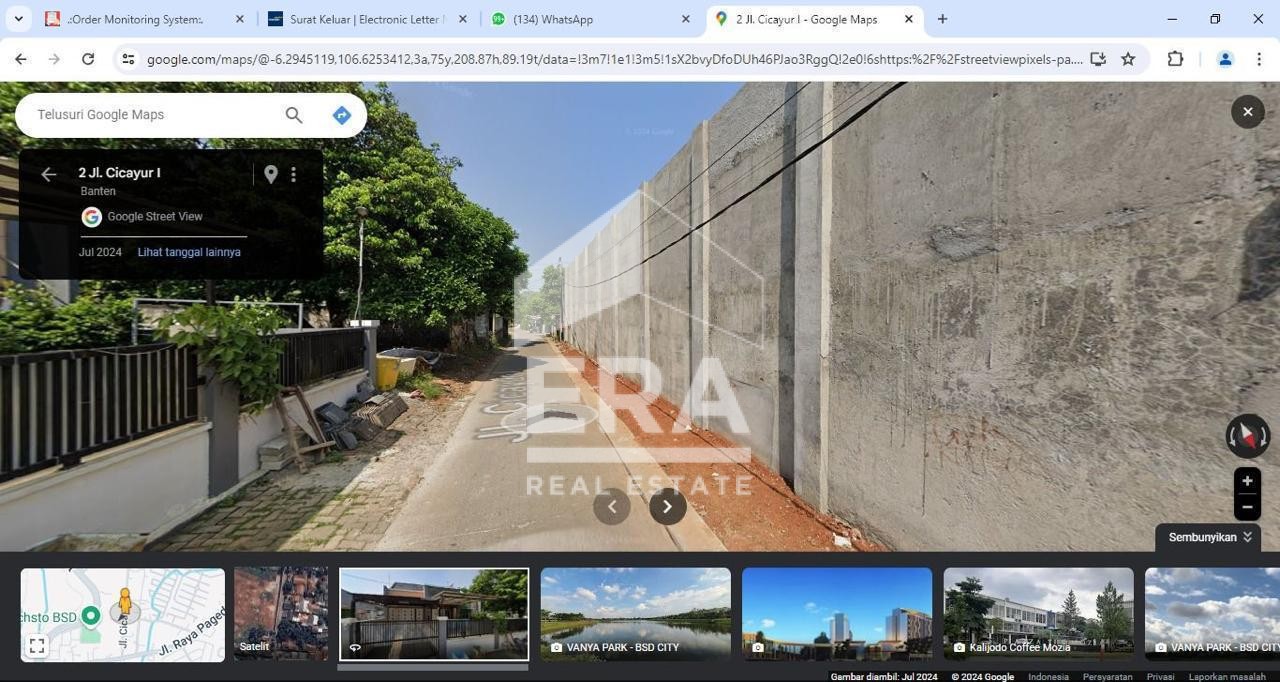Close the WhatsApp tab

[x=685, y=19]
